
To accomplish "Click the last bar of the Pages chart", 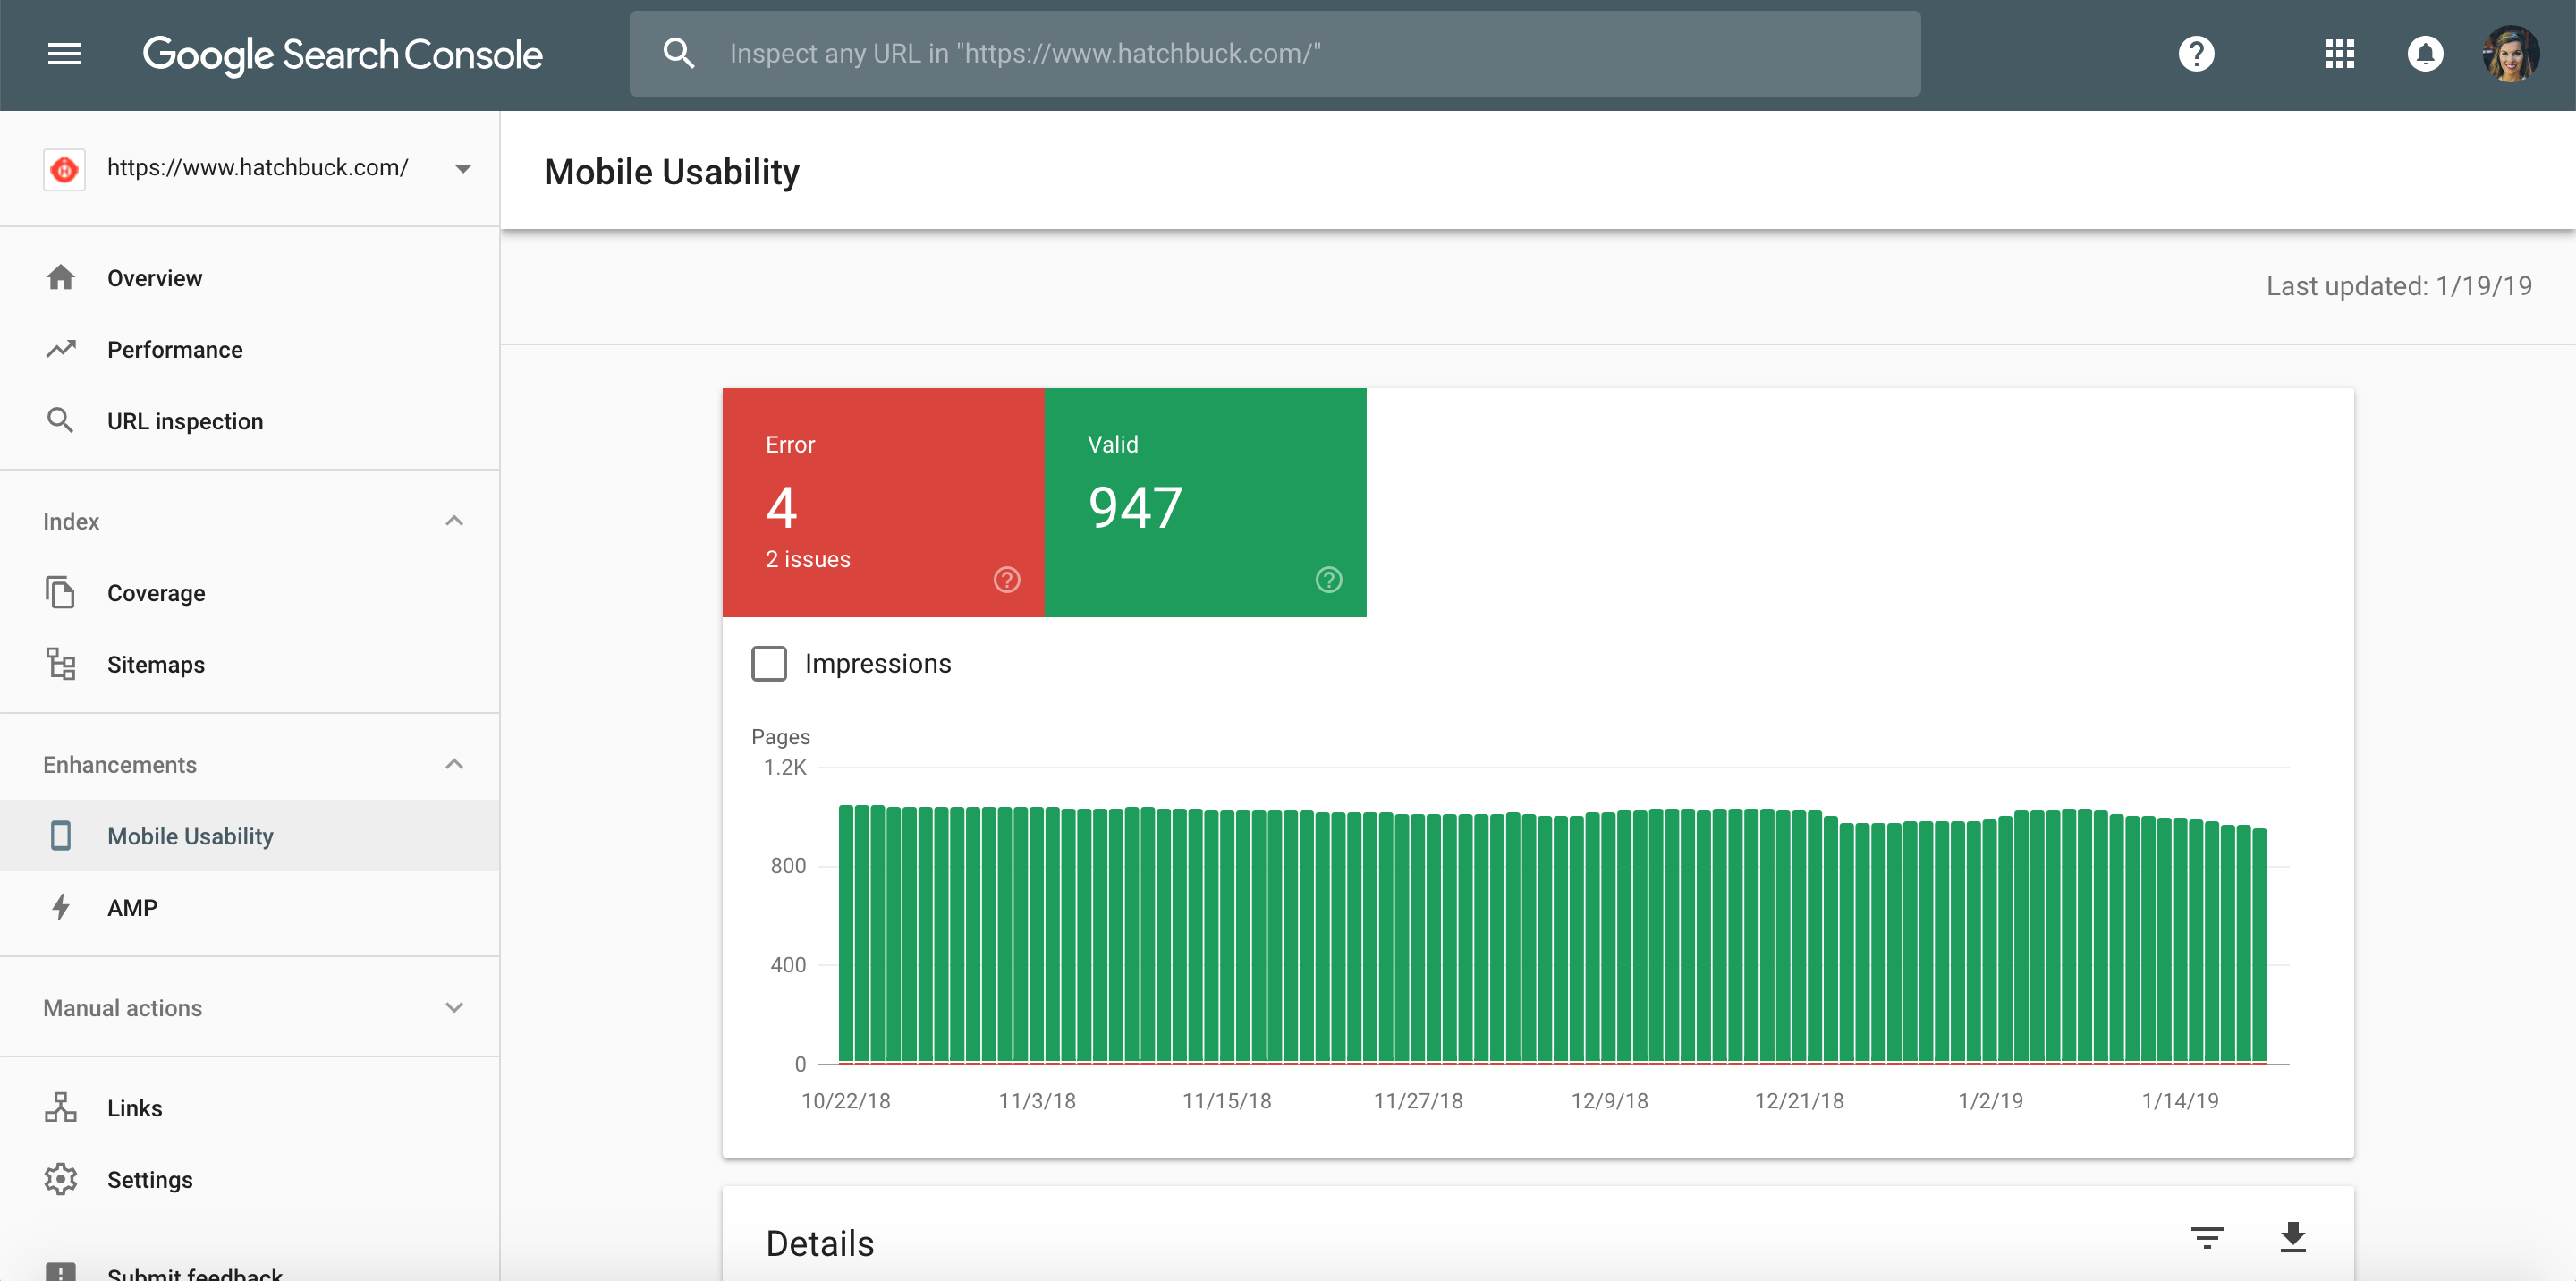I will [2259, 945].
